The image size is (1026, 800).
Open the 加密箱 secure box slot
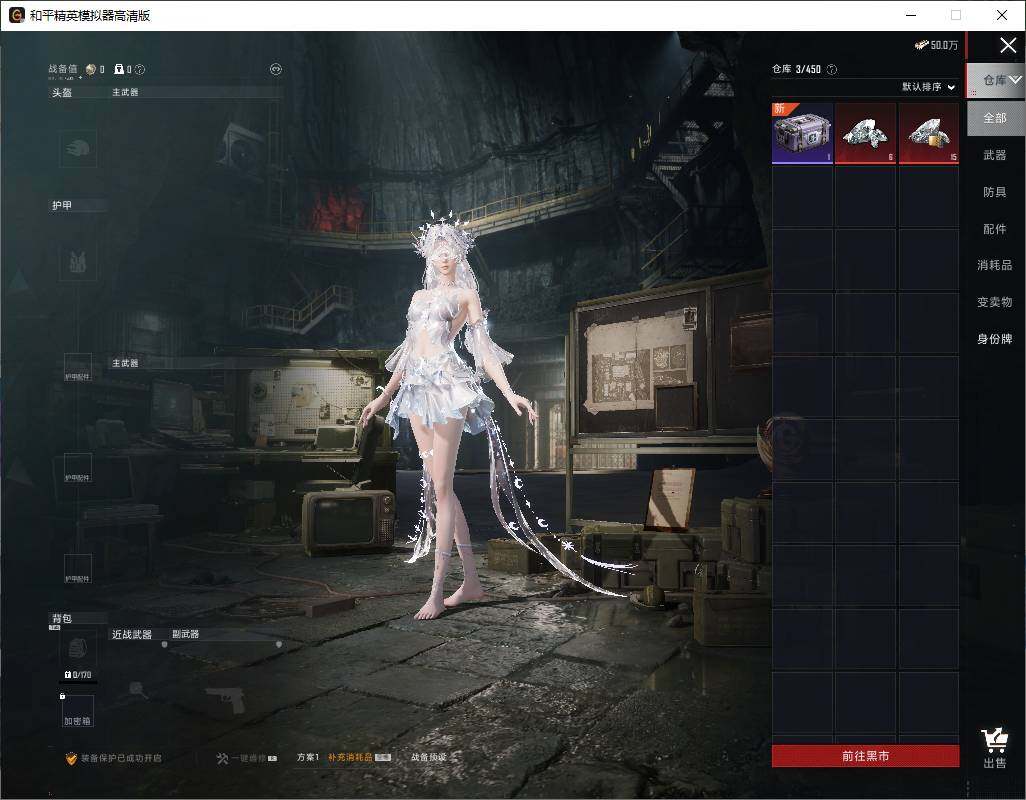pos(77,711)
